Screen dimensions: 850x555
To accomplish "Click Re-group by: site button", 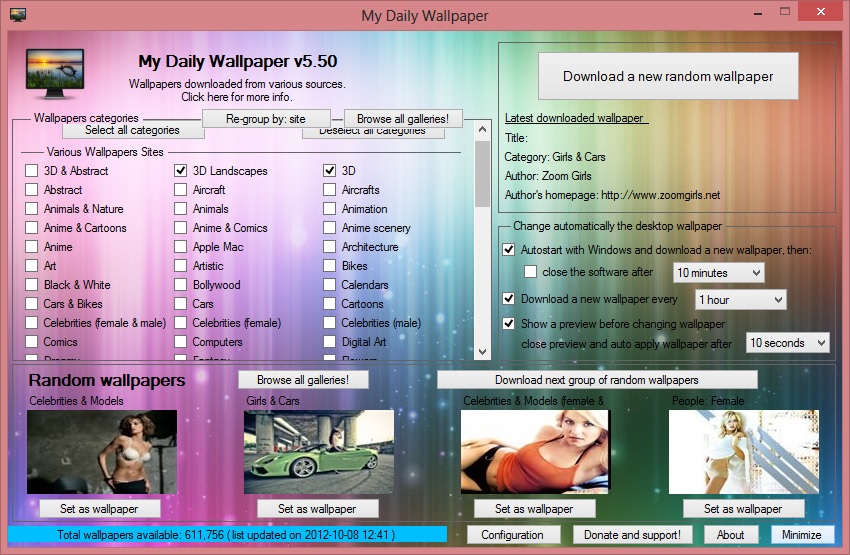I will [x=265, y=118].
